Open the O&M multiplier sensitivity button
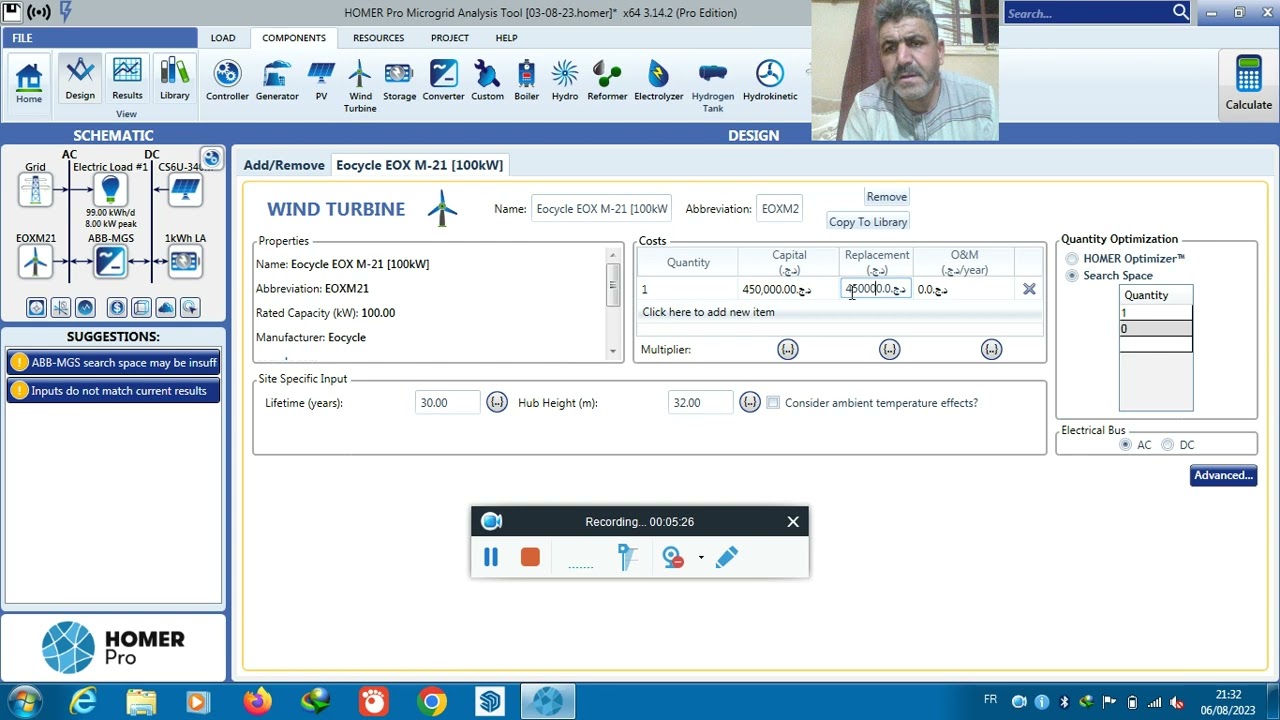This screenshot has width=1280, height=720. coord(991,349)
